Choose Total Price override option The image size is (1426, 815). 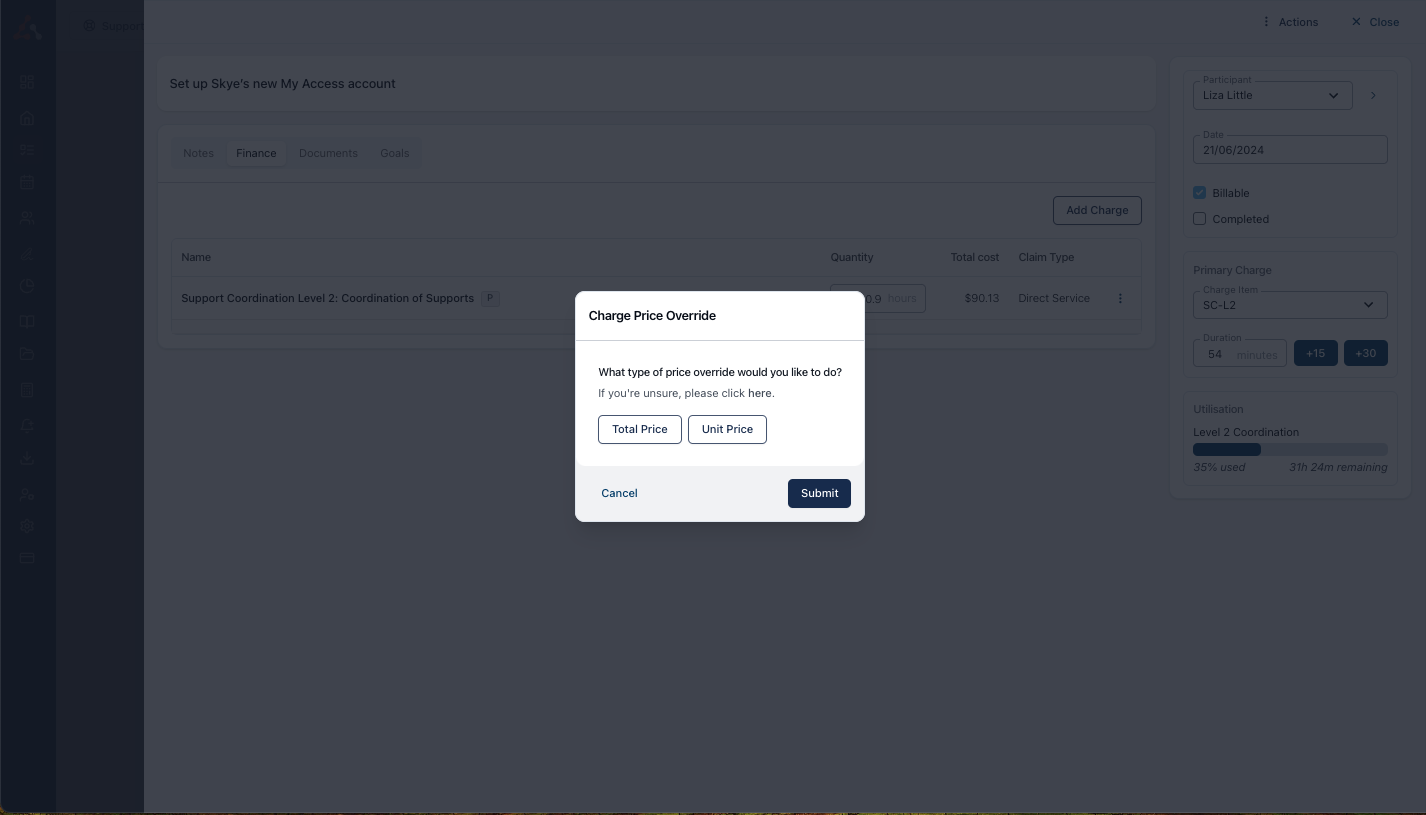pos(640,429)
